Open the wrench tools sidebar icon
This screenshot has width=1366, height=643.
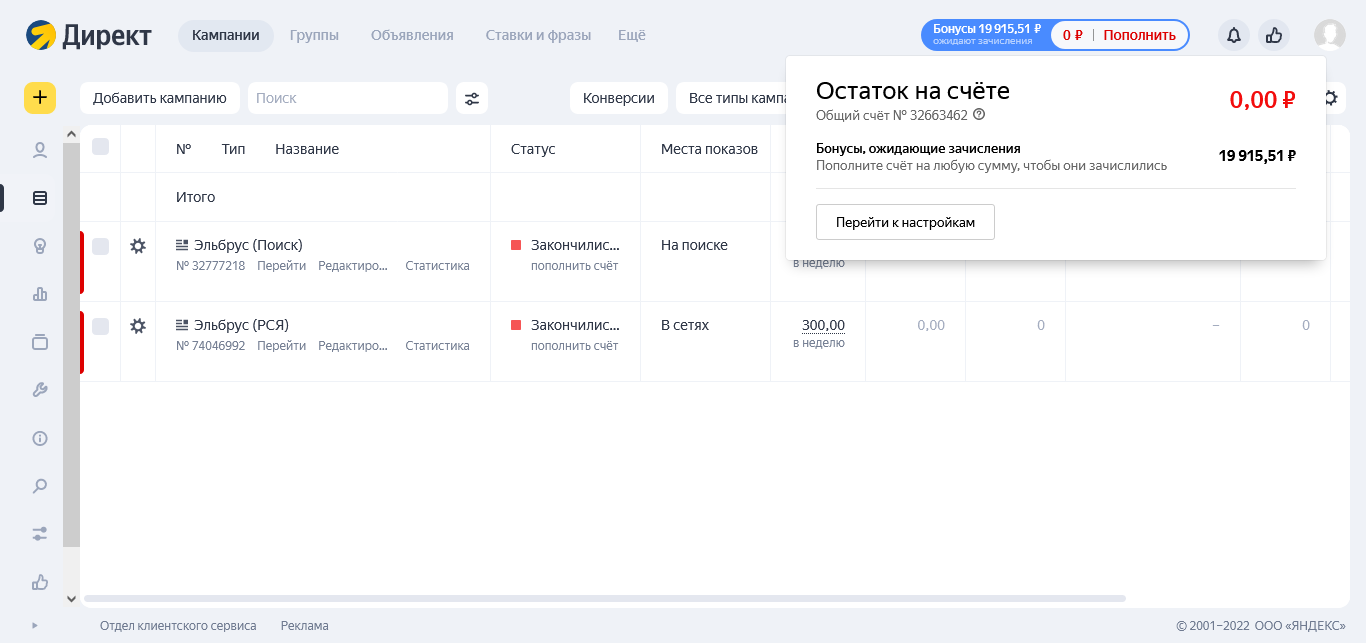40,390
